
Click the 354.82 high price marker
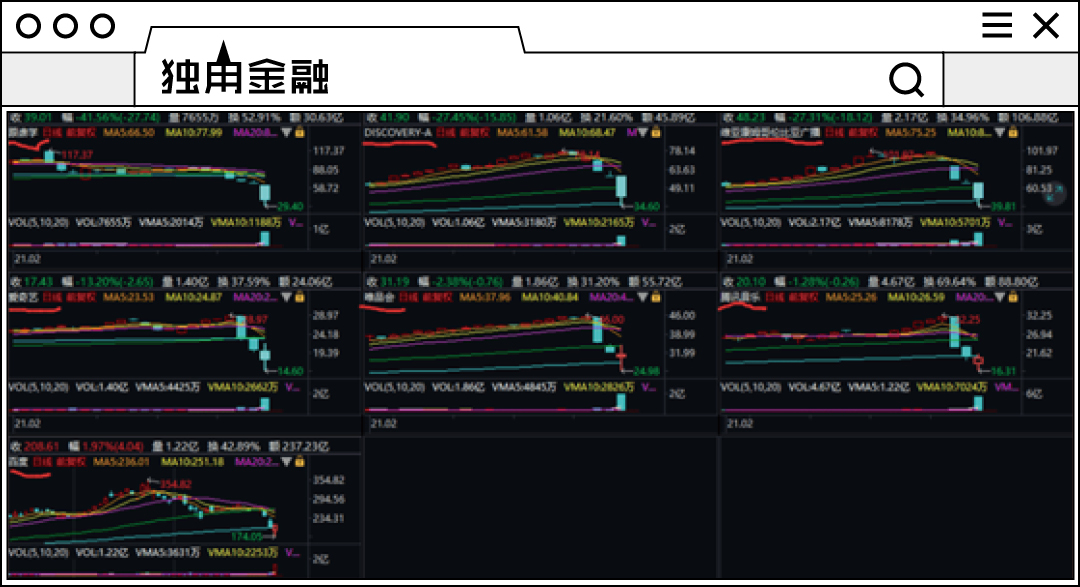click(x=176, y=484)
